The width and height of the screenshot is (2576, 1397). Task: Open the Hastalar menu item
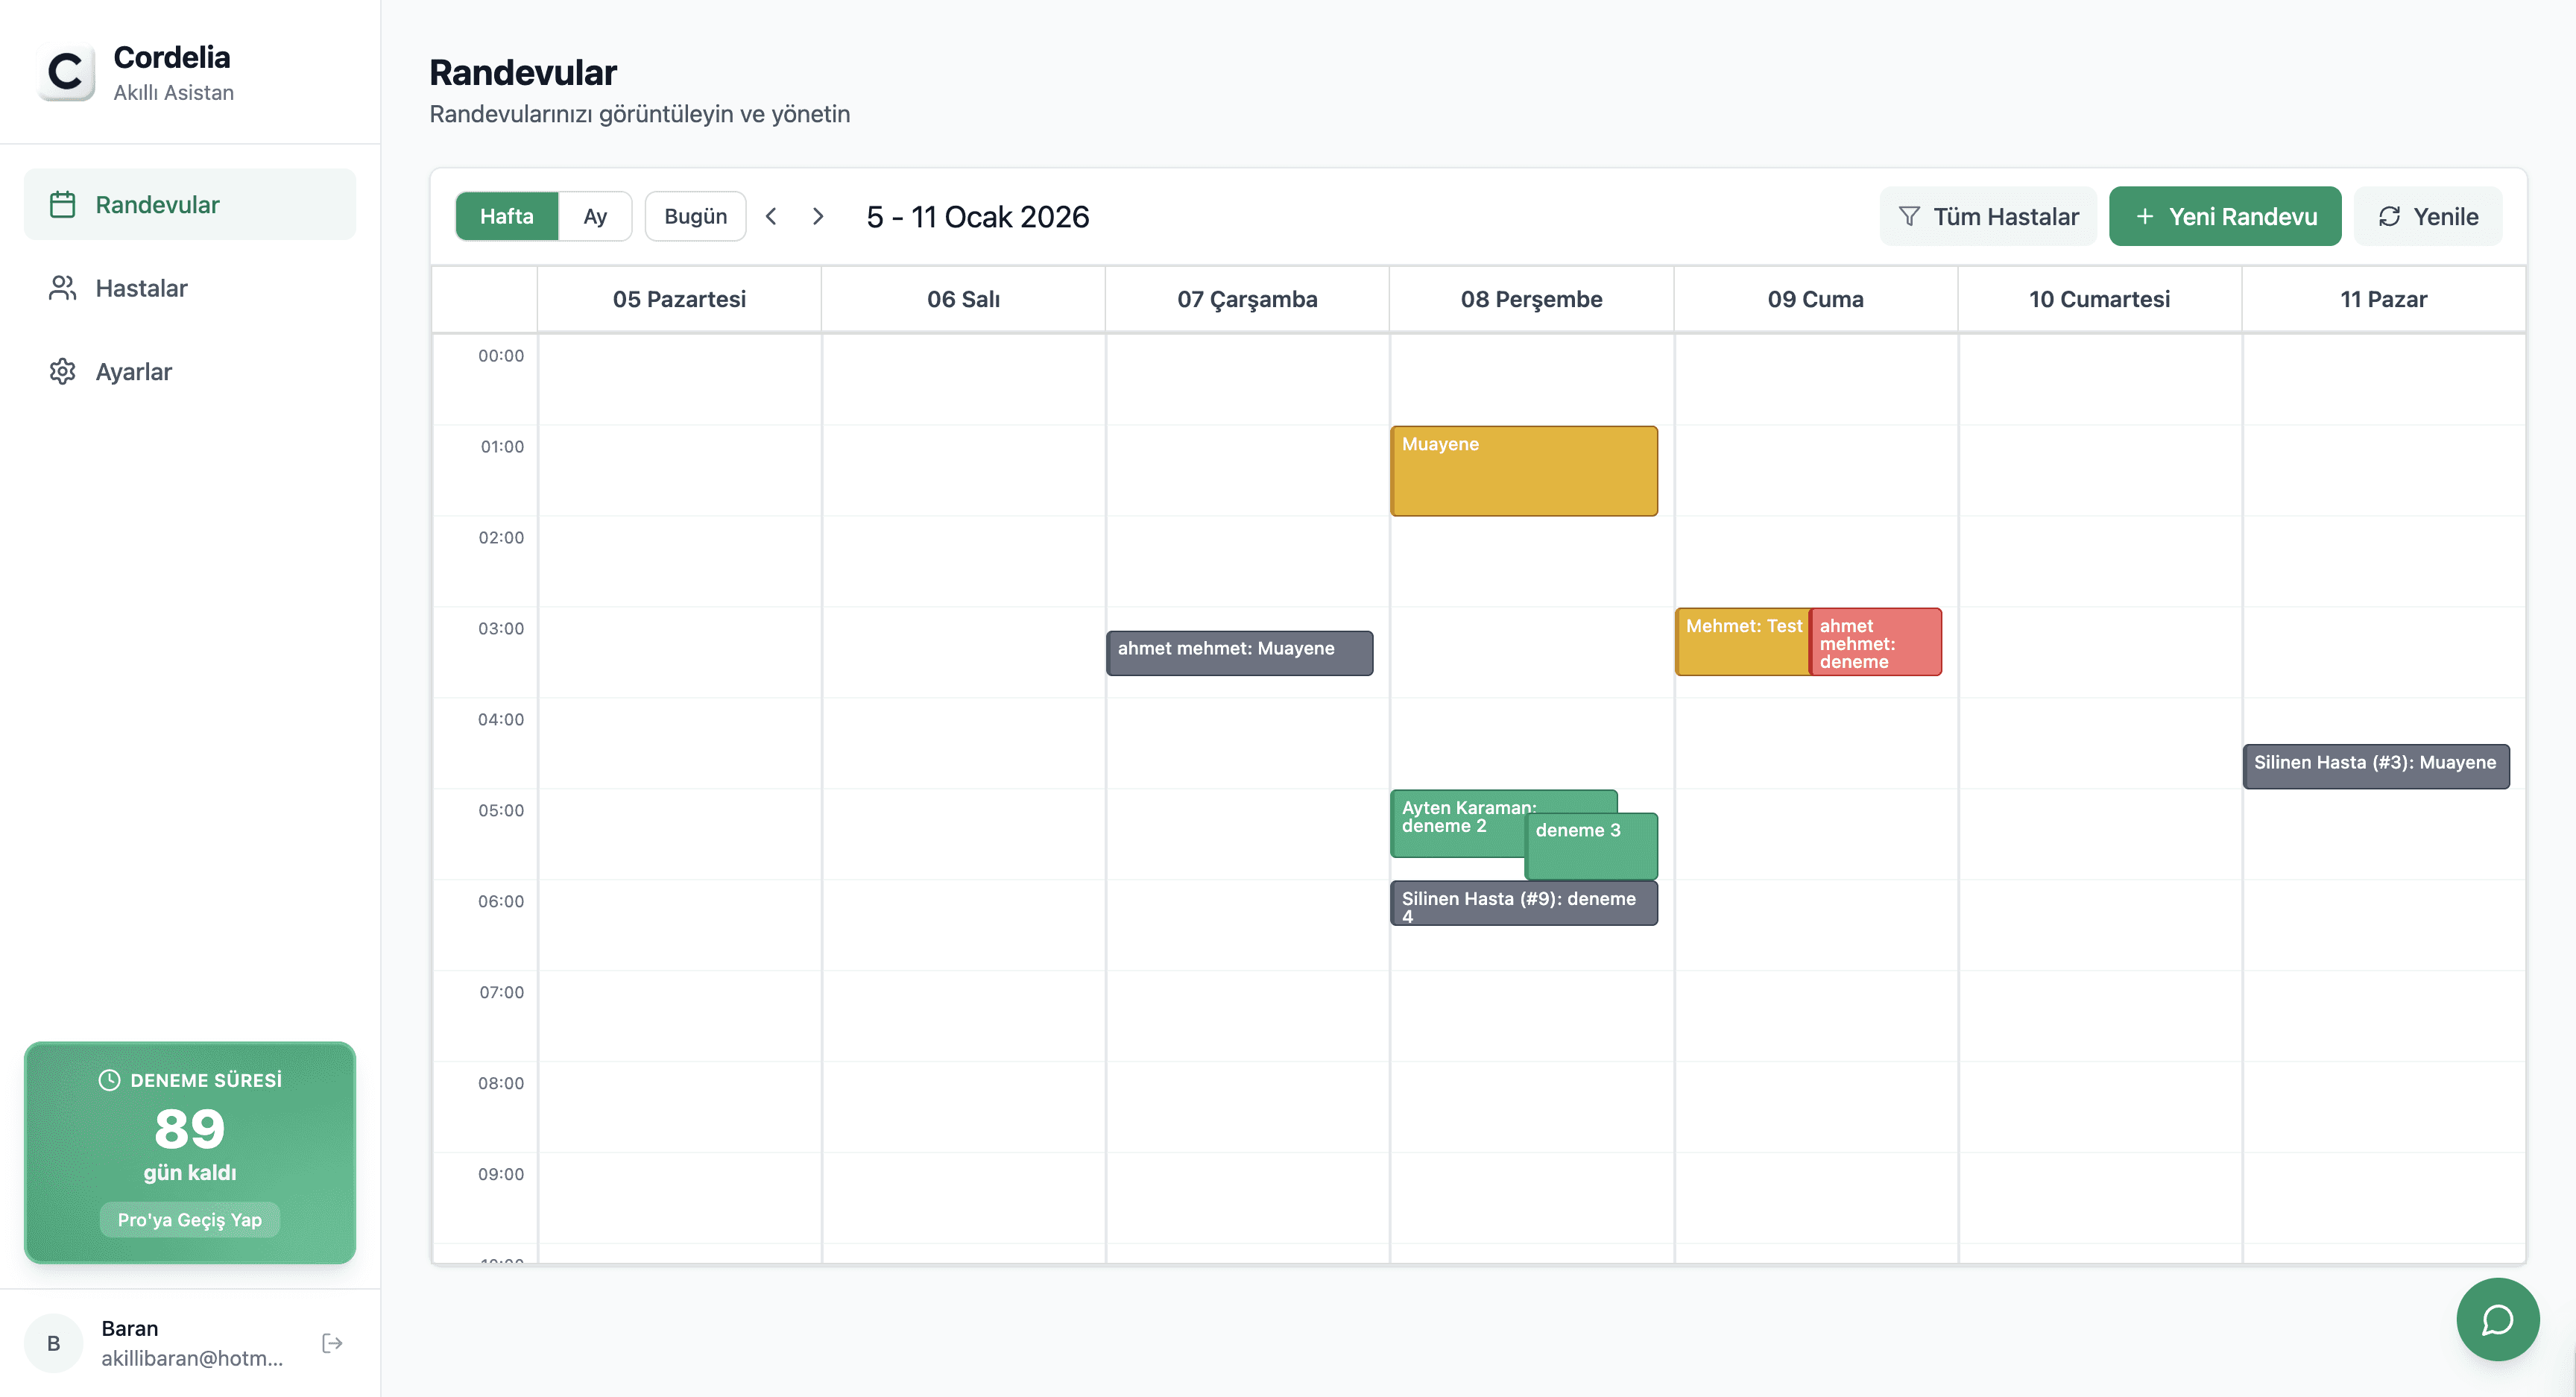[x=141, y=288]
